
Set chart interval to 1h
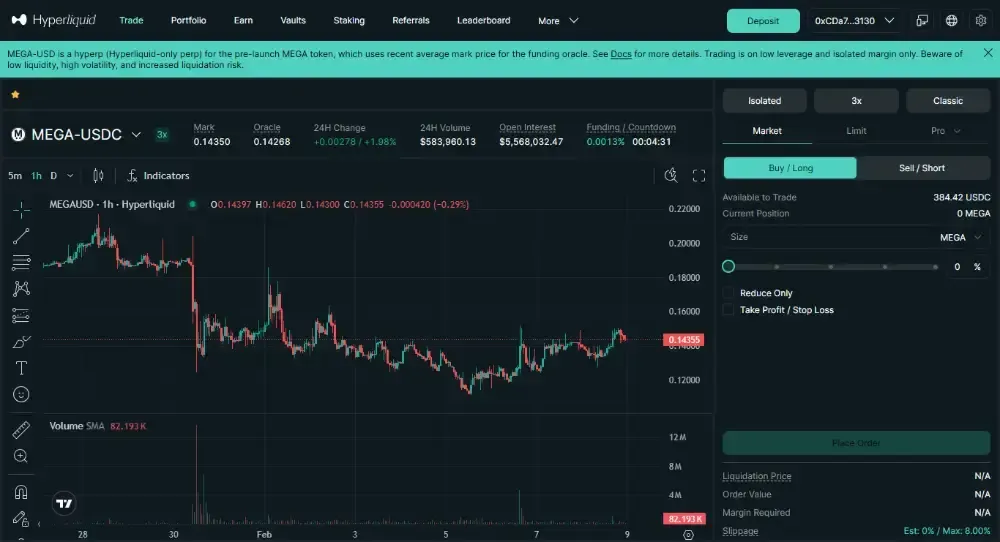click(x=36, y=176)
